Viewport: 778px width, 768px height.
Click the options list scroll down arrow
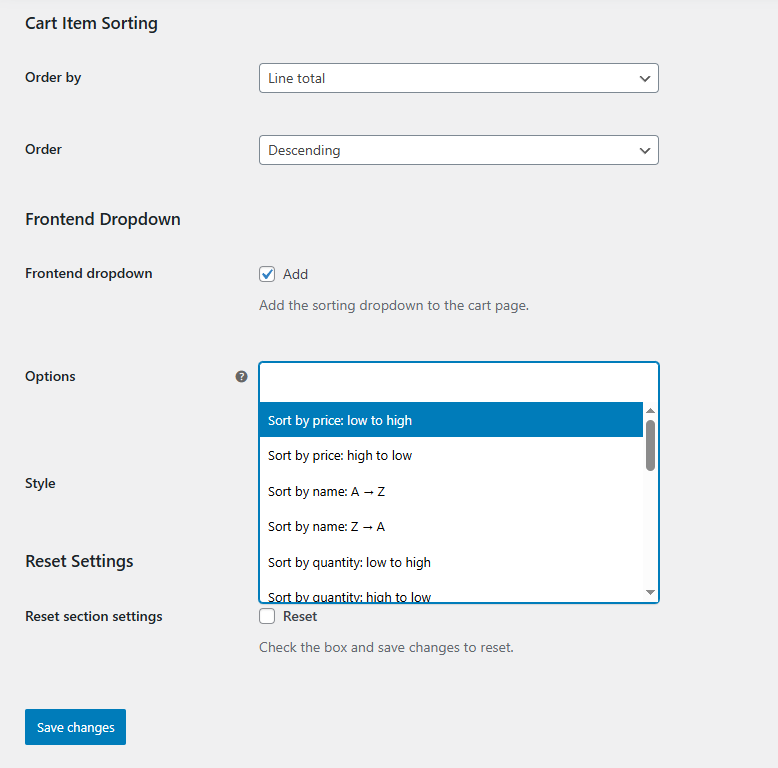(650, 592)
